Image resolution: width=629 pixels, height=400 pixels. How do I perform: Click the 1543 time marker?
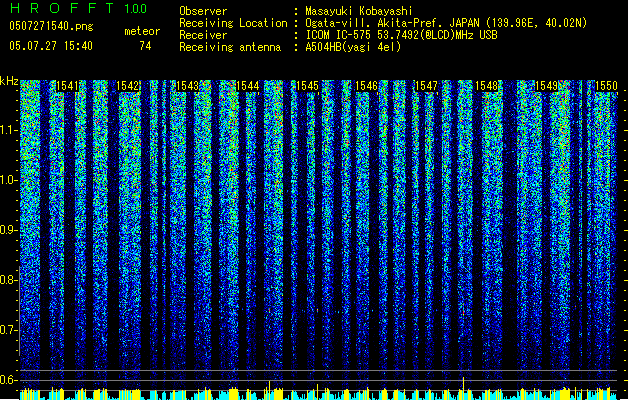pyautogui.click(x=187, y=86)
